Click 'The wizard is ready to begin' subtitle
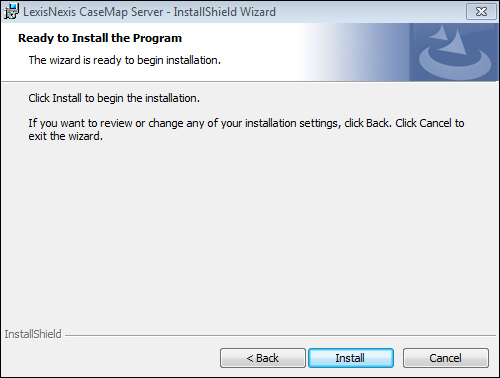 pyautogui.click(x=125, y=60)
